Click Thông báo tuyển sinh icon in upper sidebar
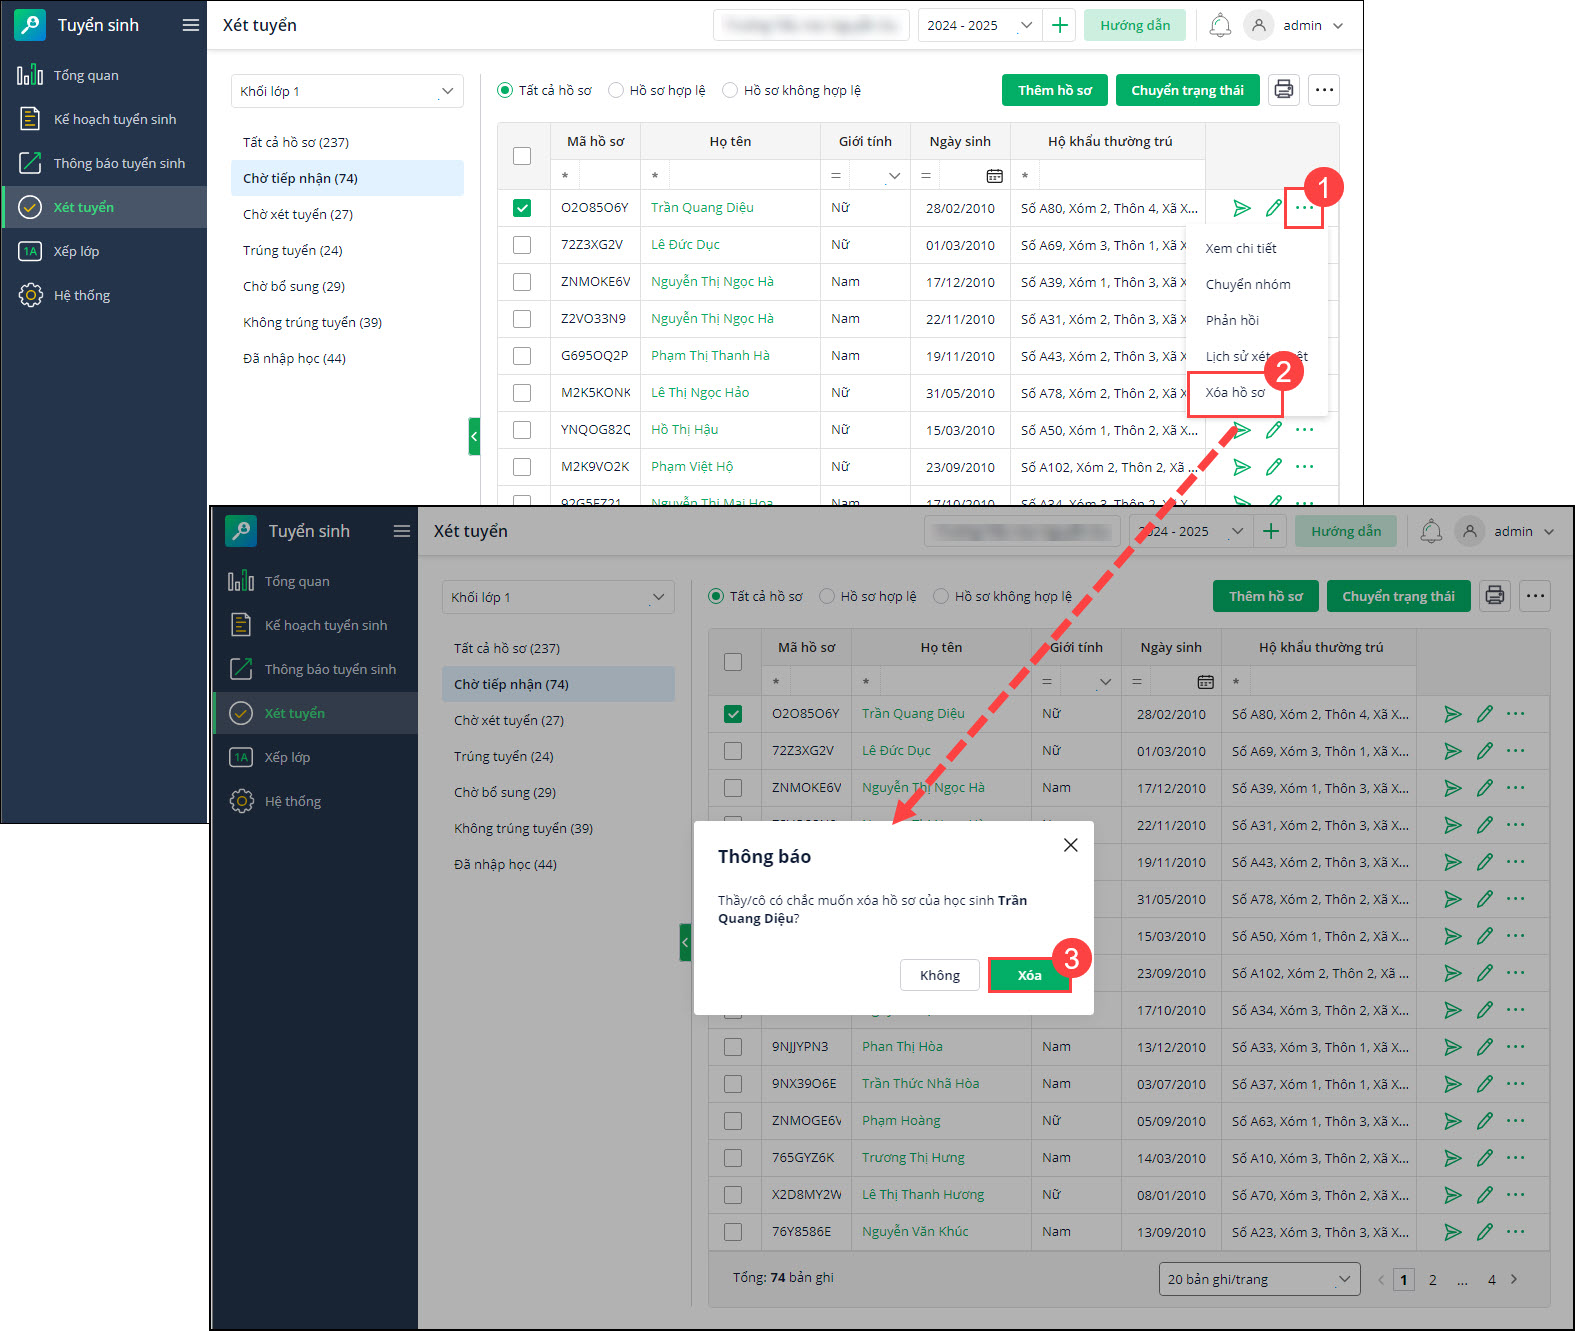The width and height of the screenshot is (1575, 1331). (30, 163)
